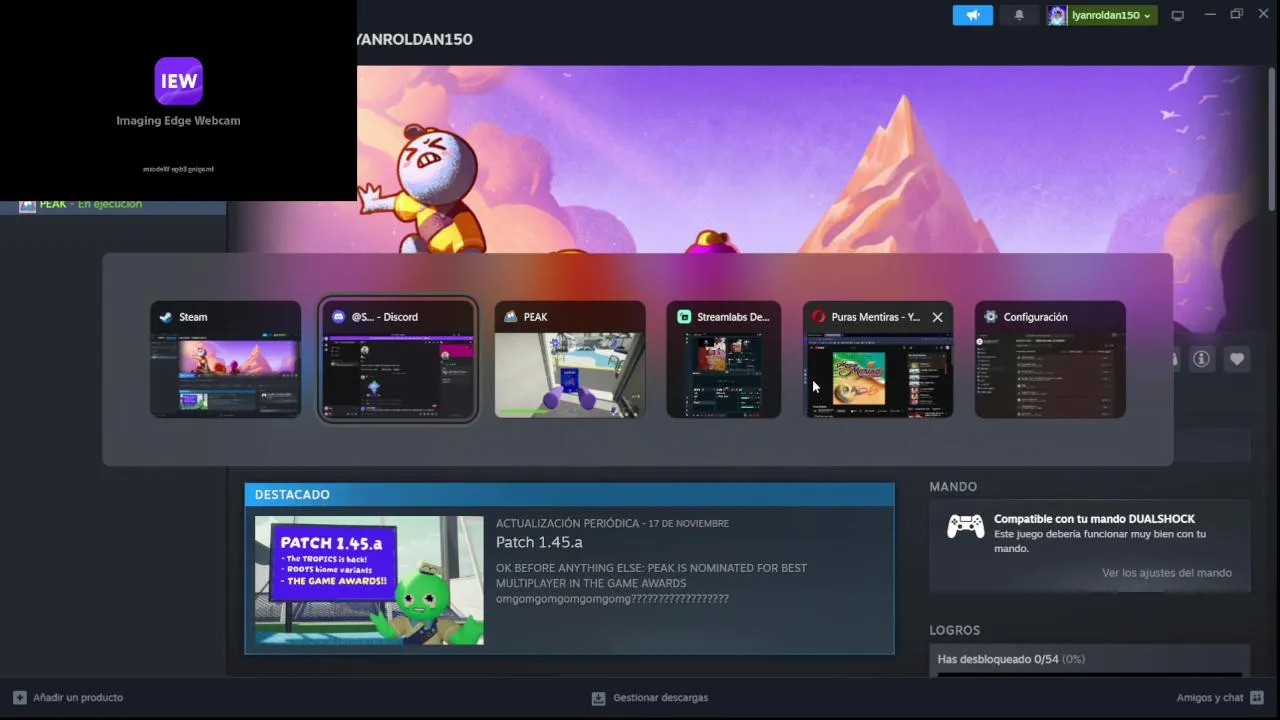Expand the lyanroldan150 account dropdown

1112,15
